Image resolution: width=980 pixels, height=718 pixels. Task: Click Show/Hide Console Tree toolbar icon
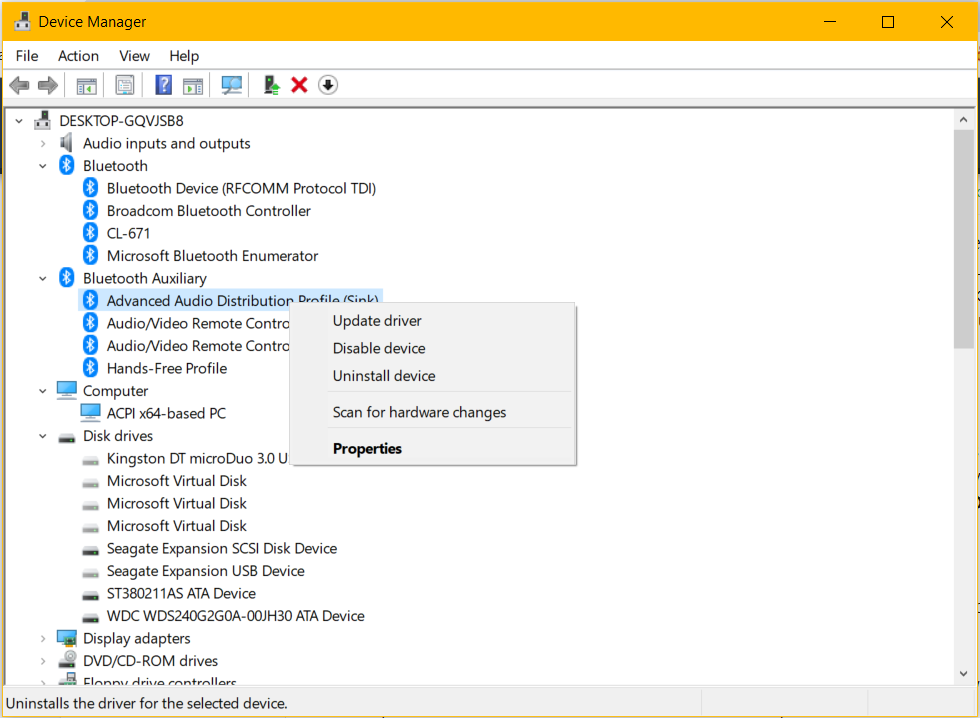point(87,85)
